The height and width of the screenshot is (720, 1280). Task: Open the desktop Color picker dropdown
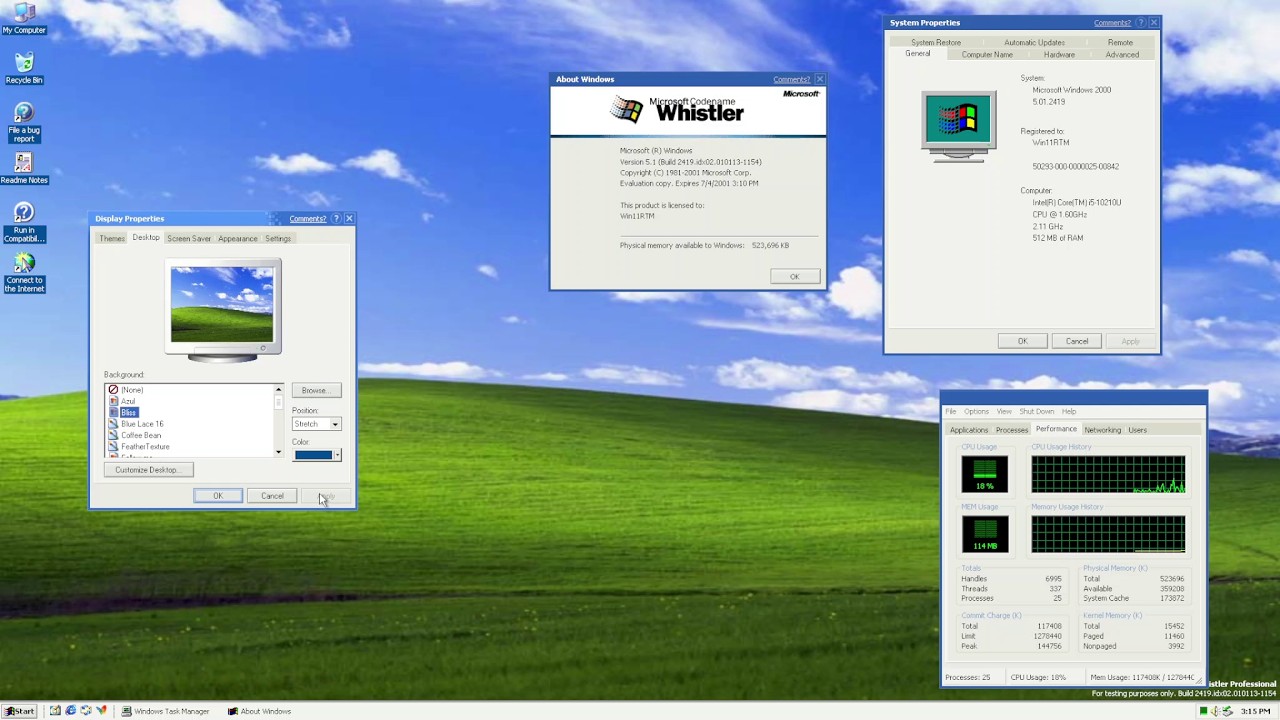(x=316, y=455)
